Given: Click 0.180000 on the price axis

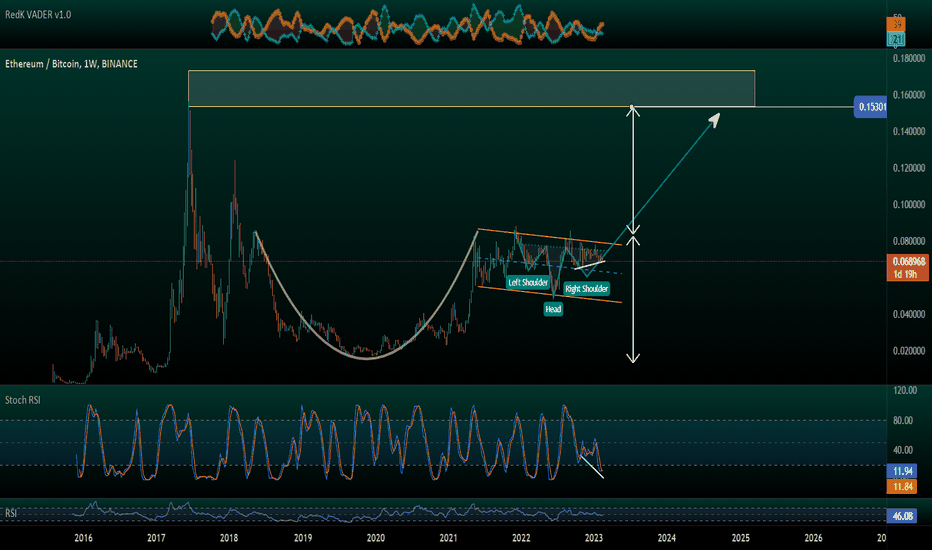Looking at the screenshot, I should coord(909,58).
